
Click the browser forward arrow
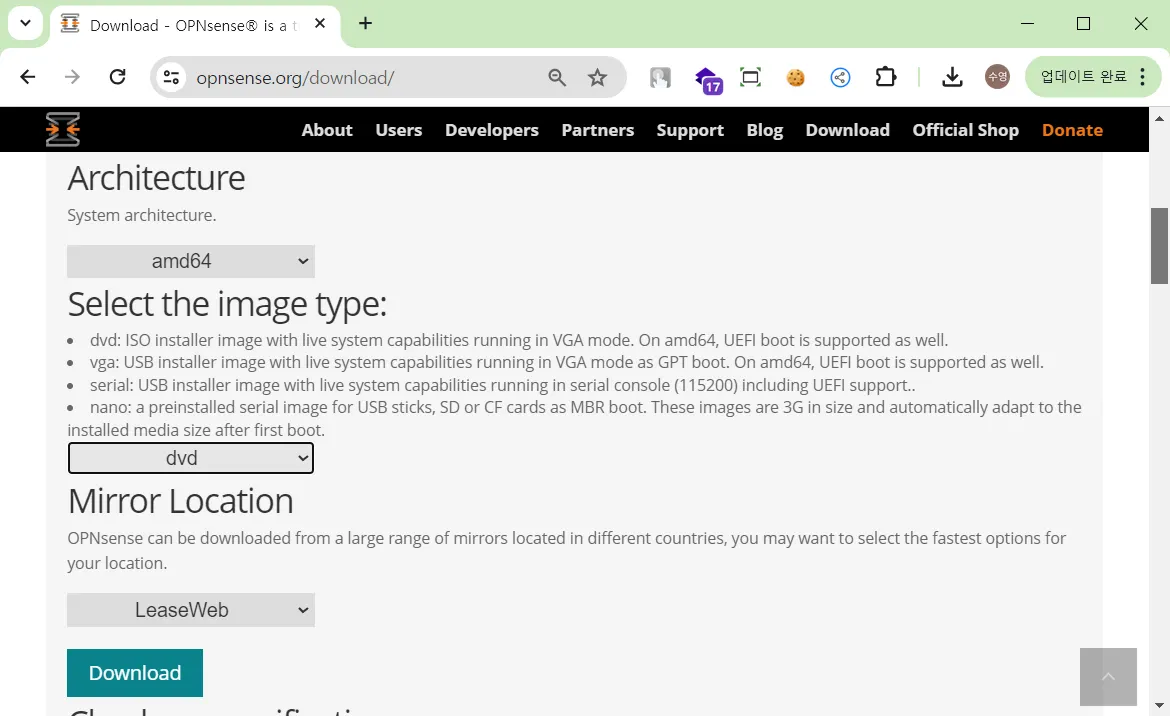[x=72, y=77]
